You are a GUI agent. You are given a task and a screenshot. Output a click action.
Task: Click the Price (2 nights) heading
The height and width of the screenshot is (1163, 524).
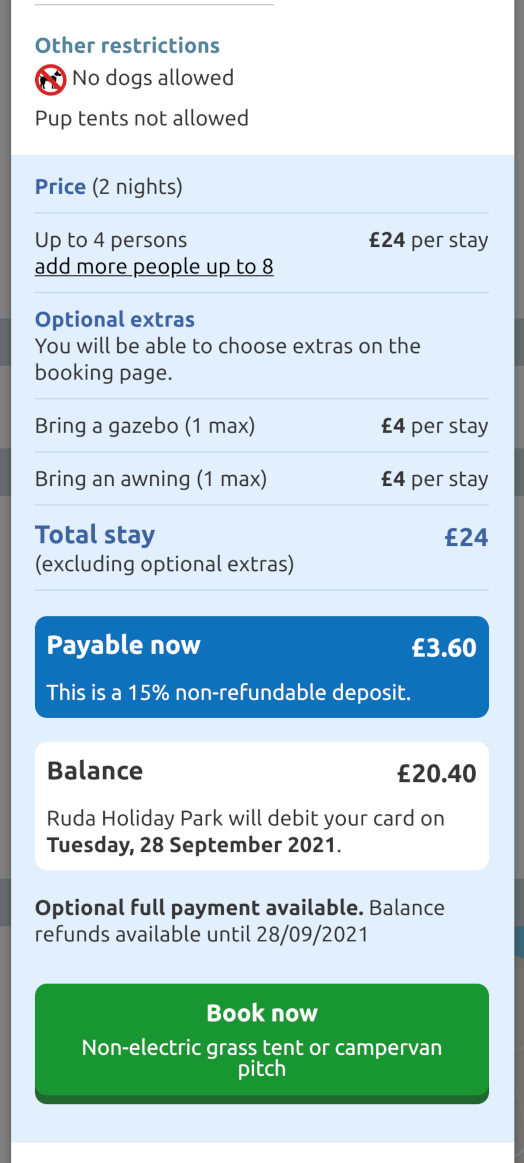tap(108, 186)
